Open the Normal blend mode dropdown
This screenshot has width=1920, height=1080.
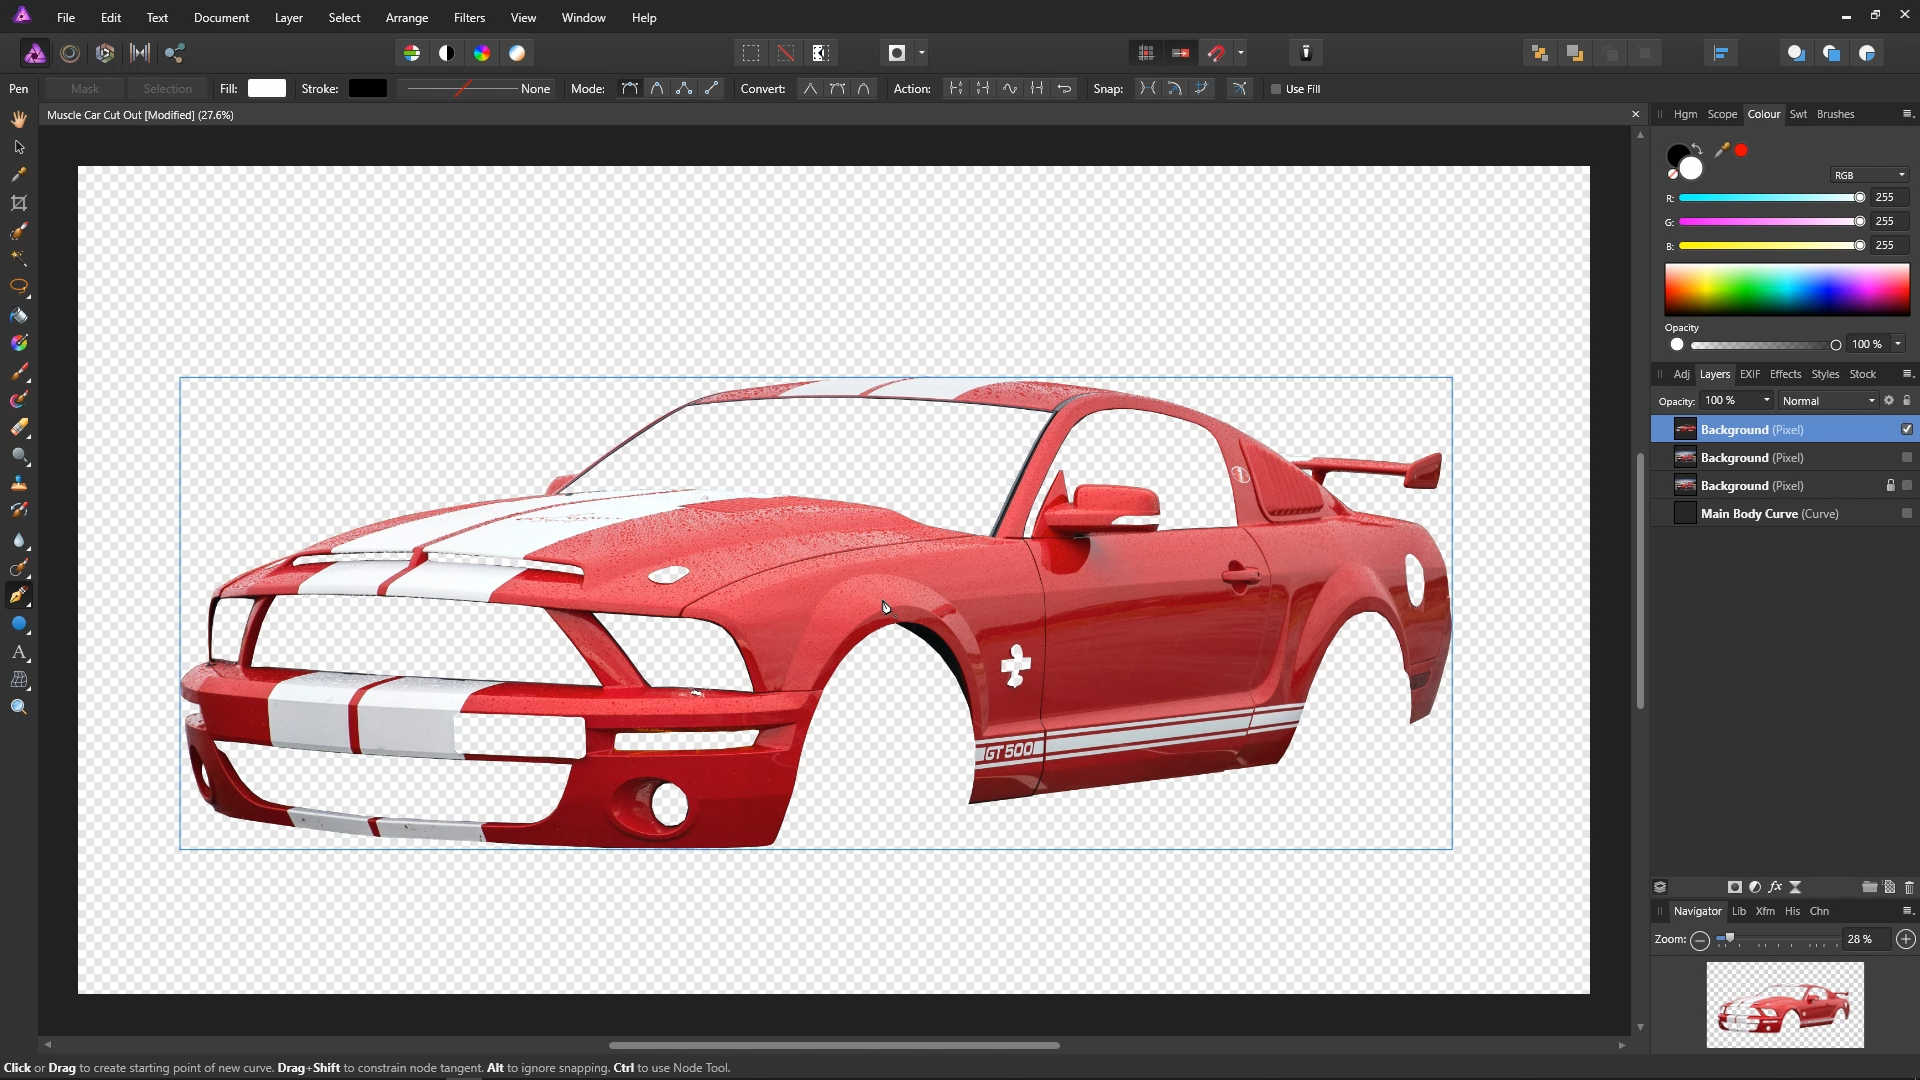coord(1828,401)
